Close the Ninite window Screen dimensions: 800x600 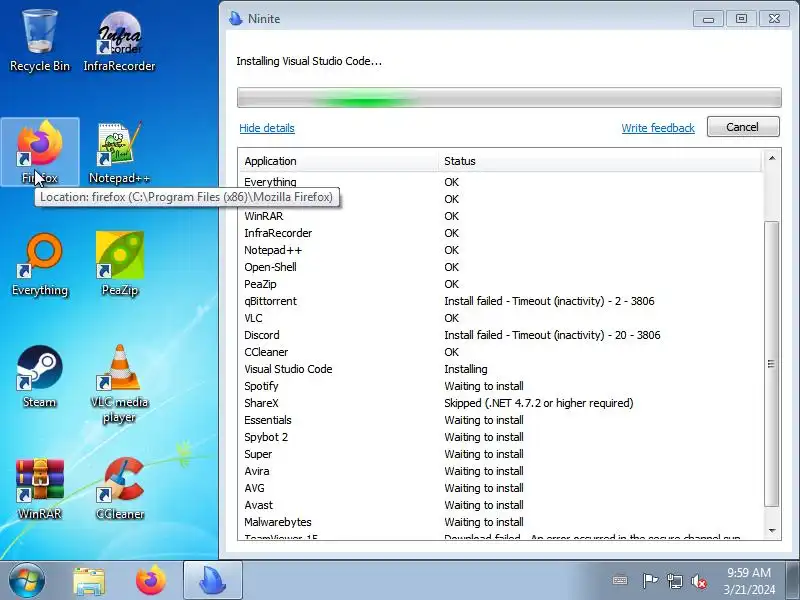coord(774,19)
